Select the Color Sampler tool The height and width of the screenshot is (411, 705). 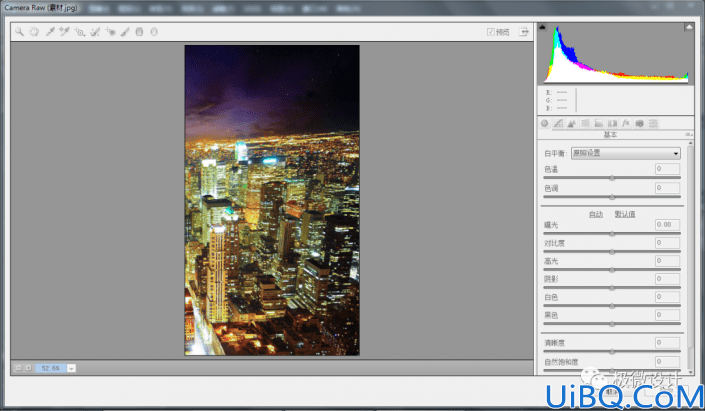(x=64, y=31)
